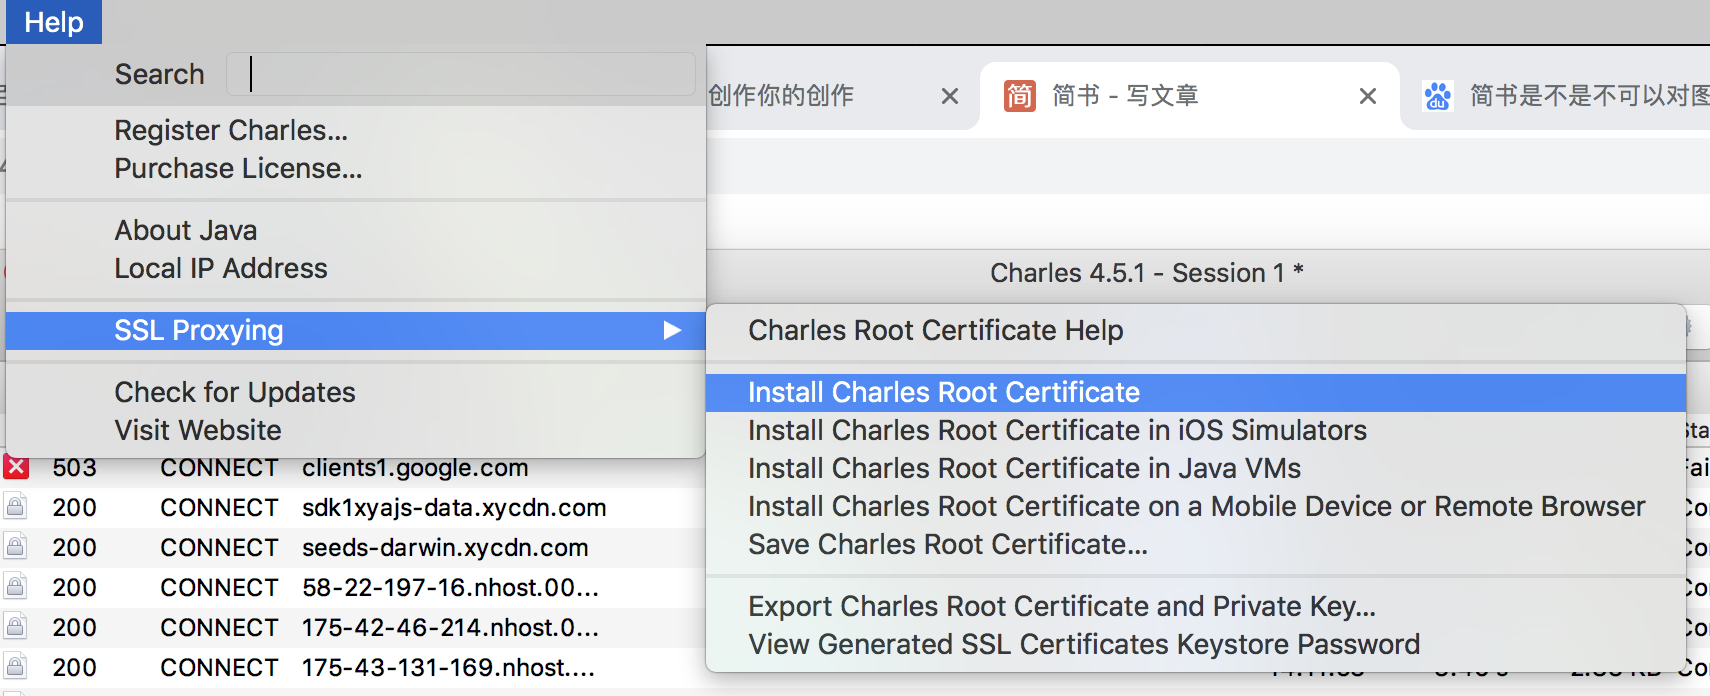Click lock icon on sdk1xyajs-data.xycdn.com row
This screenshot has width=1710, height=696.
(15, 506)
